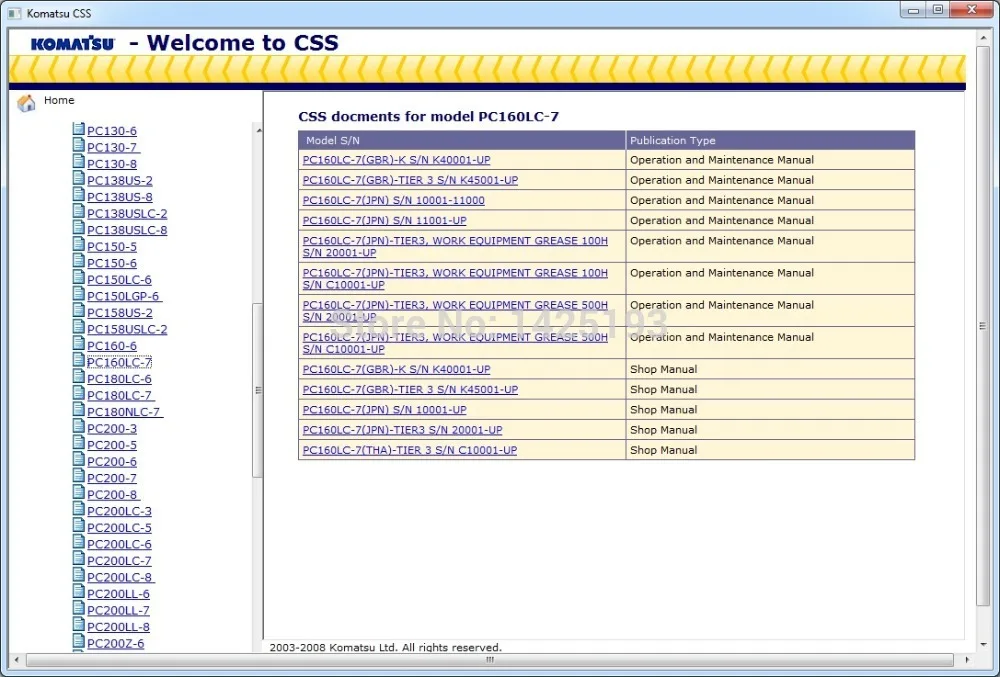1000x677 pixels.
Task: Open PC160LC-7(GBR)-K S/N K40001-UP Operation manual link
Action: tap(396, 160)
